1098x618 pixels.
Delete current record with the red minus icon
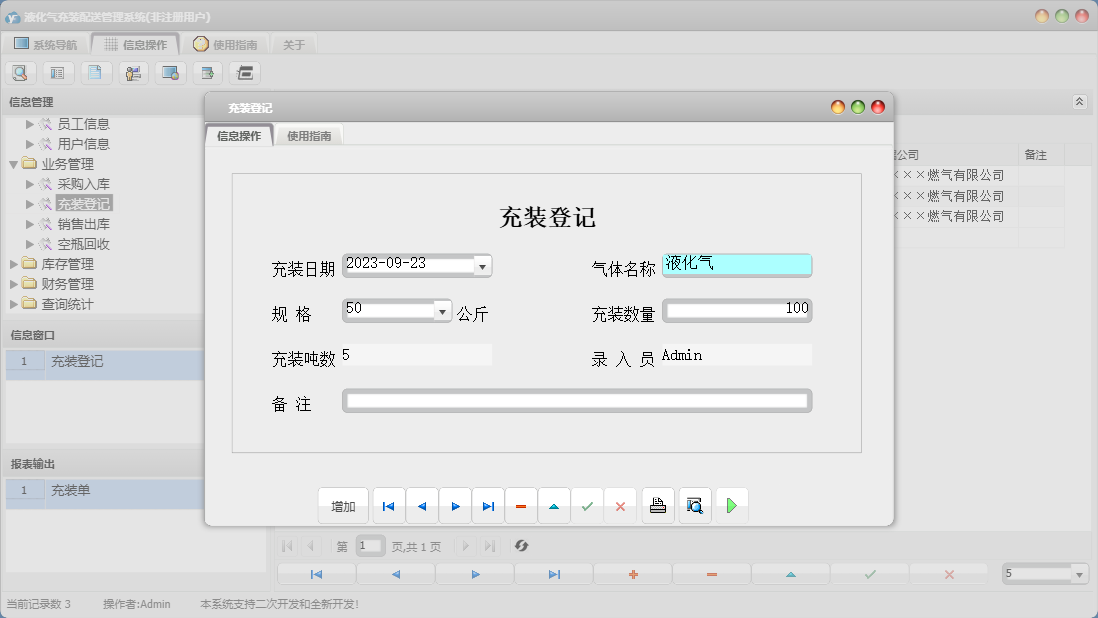pyautogui.click(x=521, y=505)
